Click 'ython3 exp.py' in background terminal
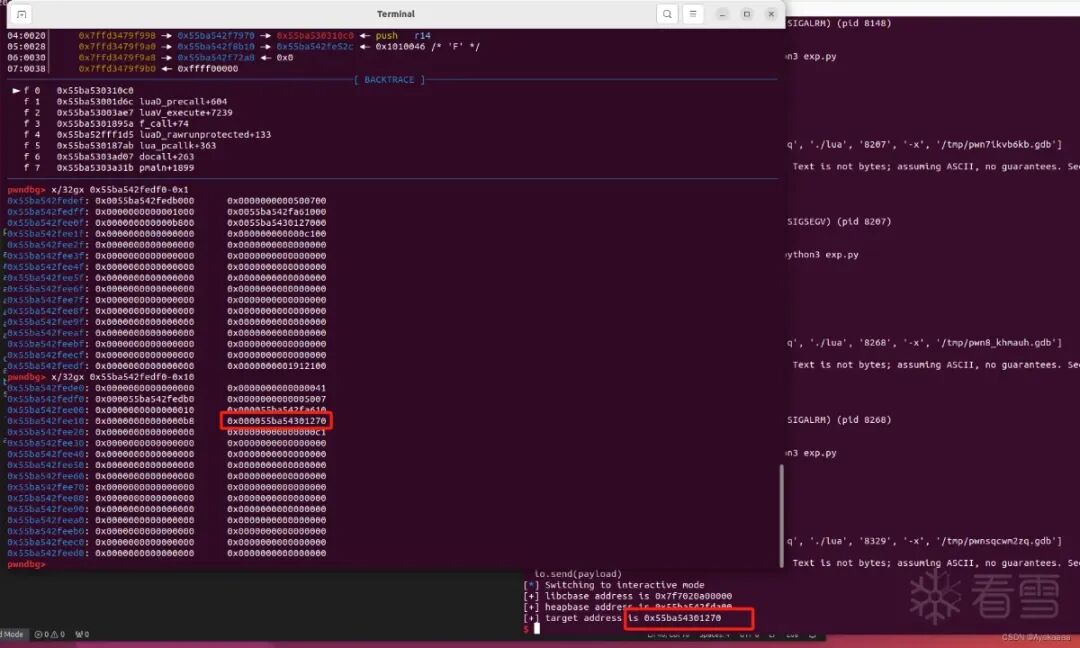The width and height of the screenshot is (1080, 648). (823, 255)
